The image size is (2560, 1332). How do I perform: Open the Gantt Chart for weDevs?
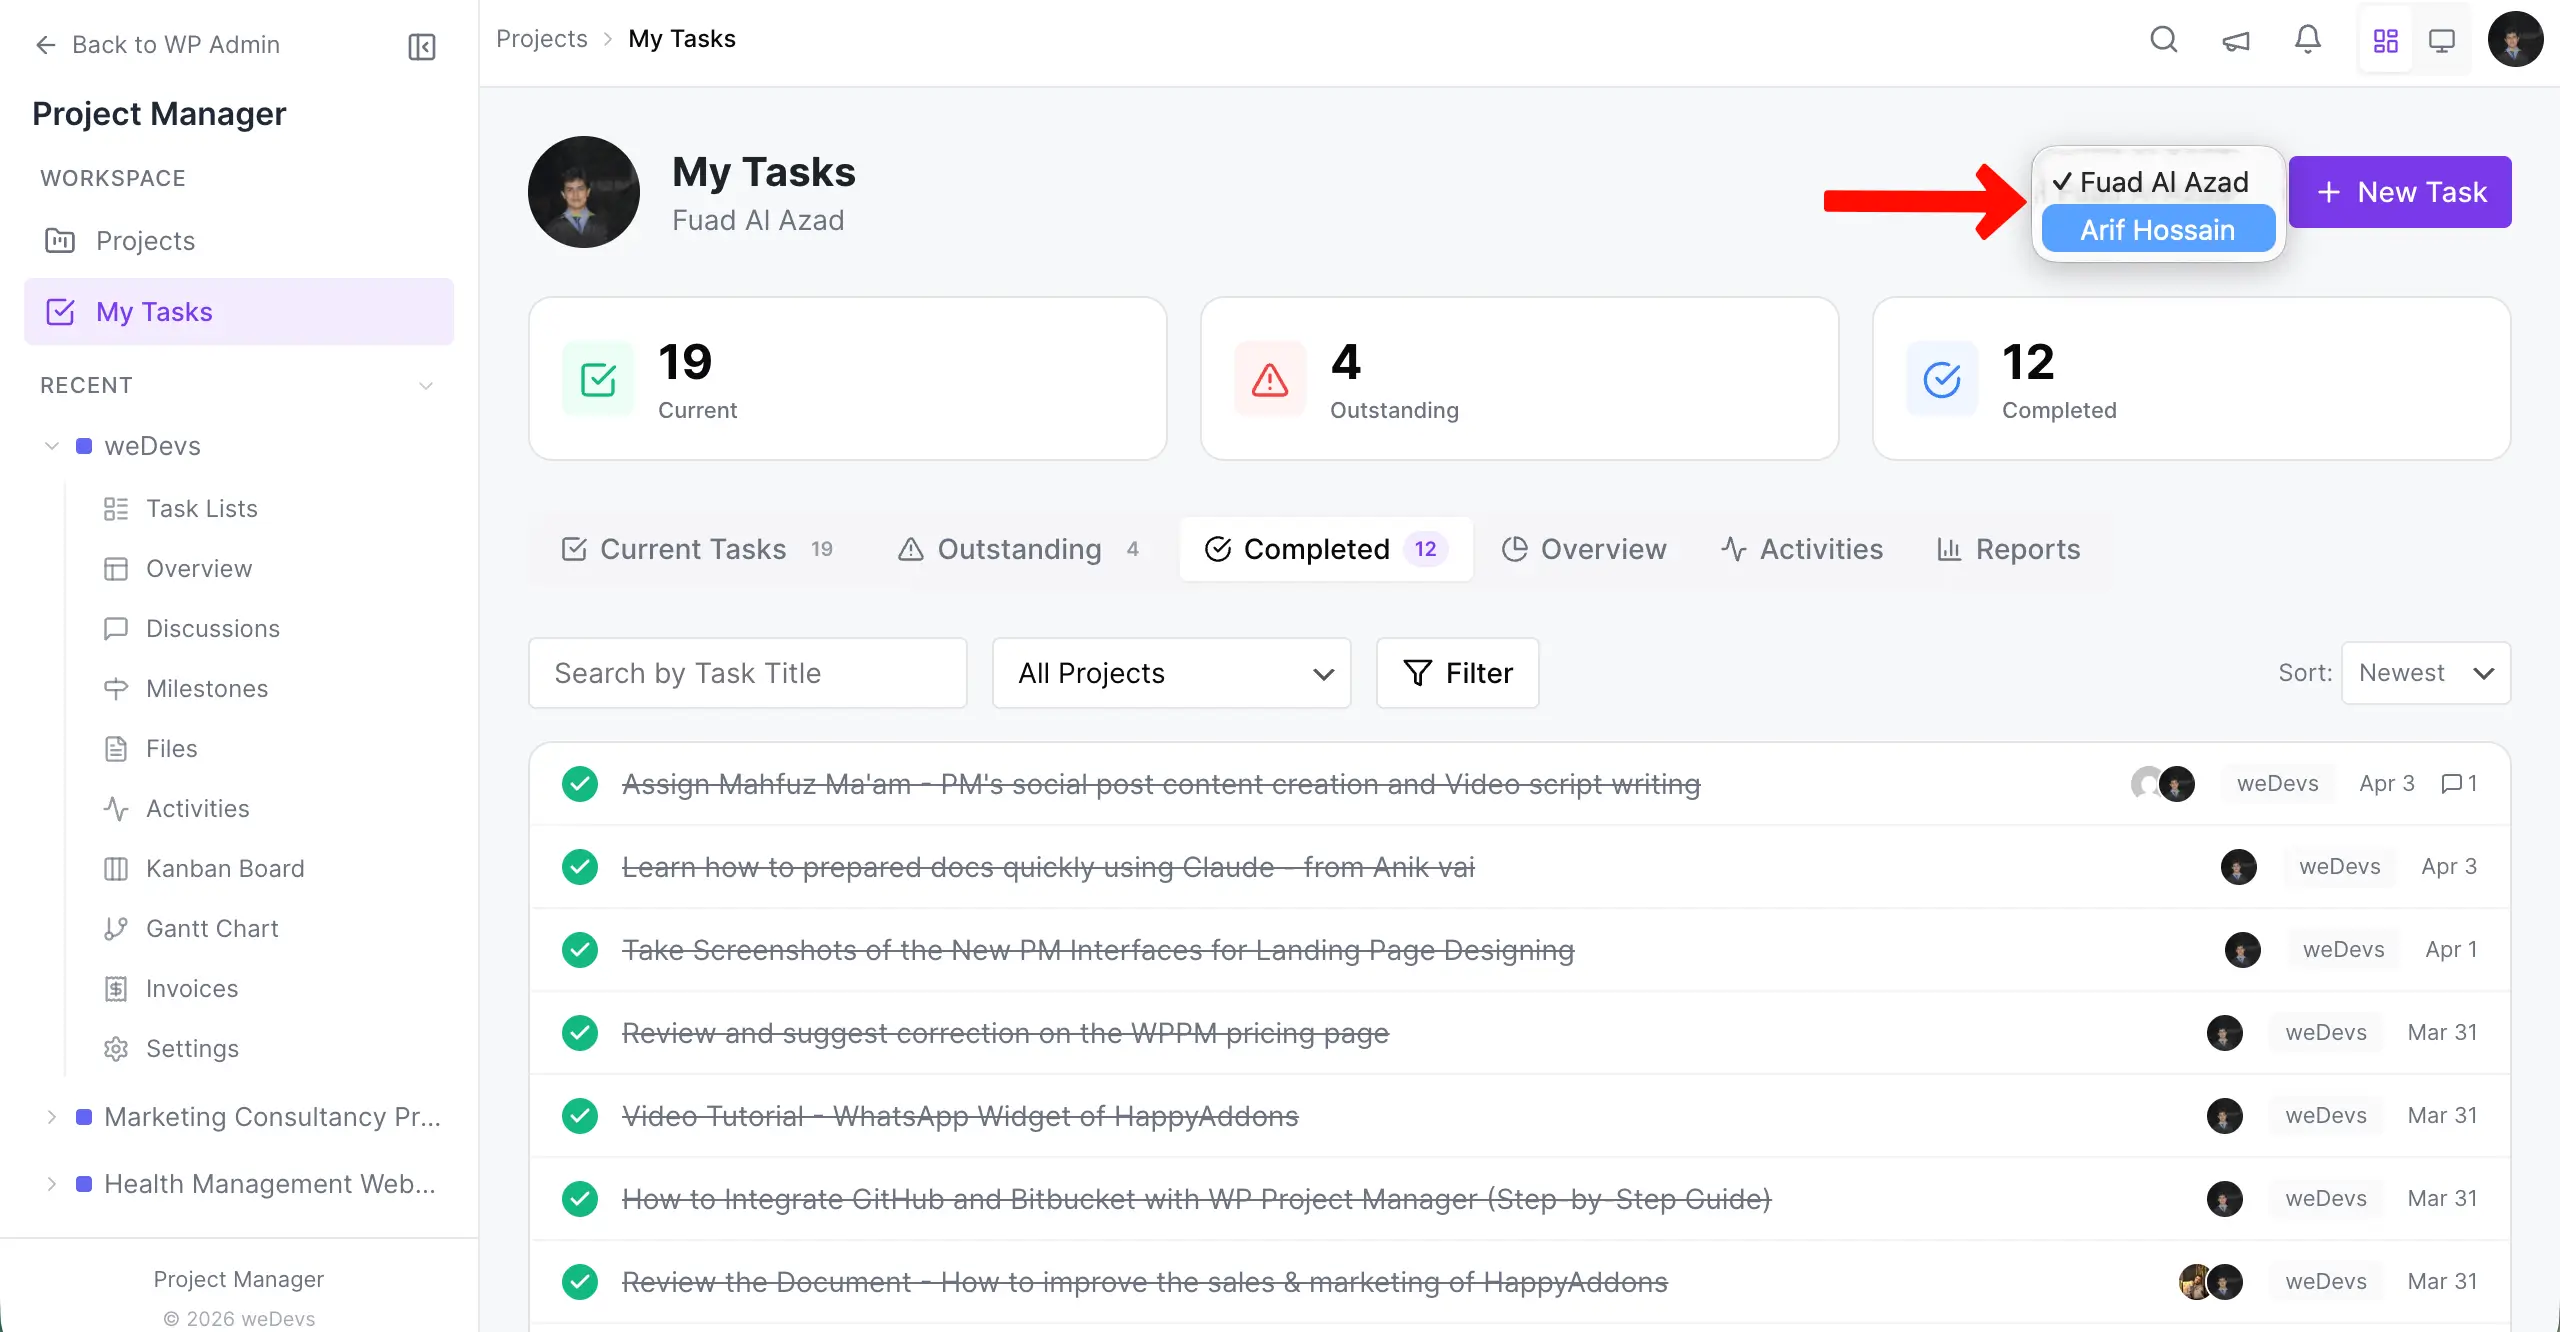click(211, 928)
